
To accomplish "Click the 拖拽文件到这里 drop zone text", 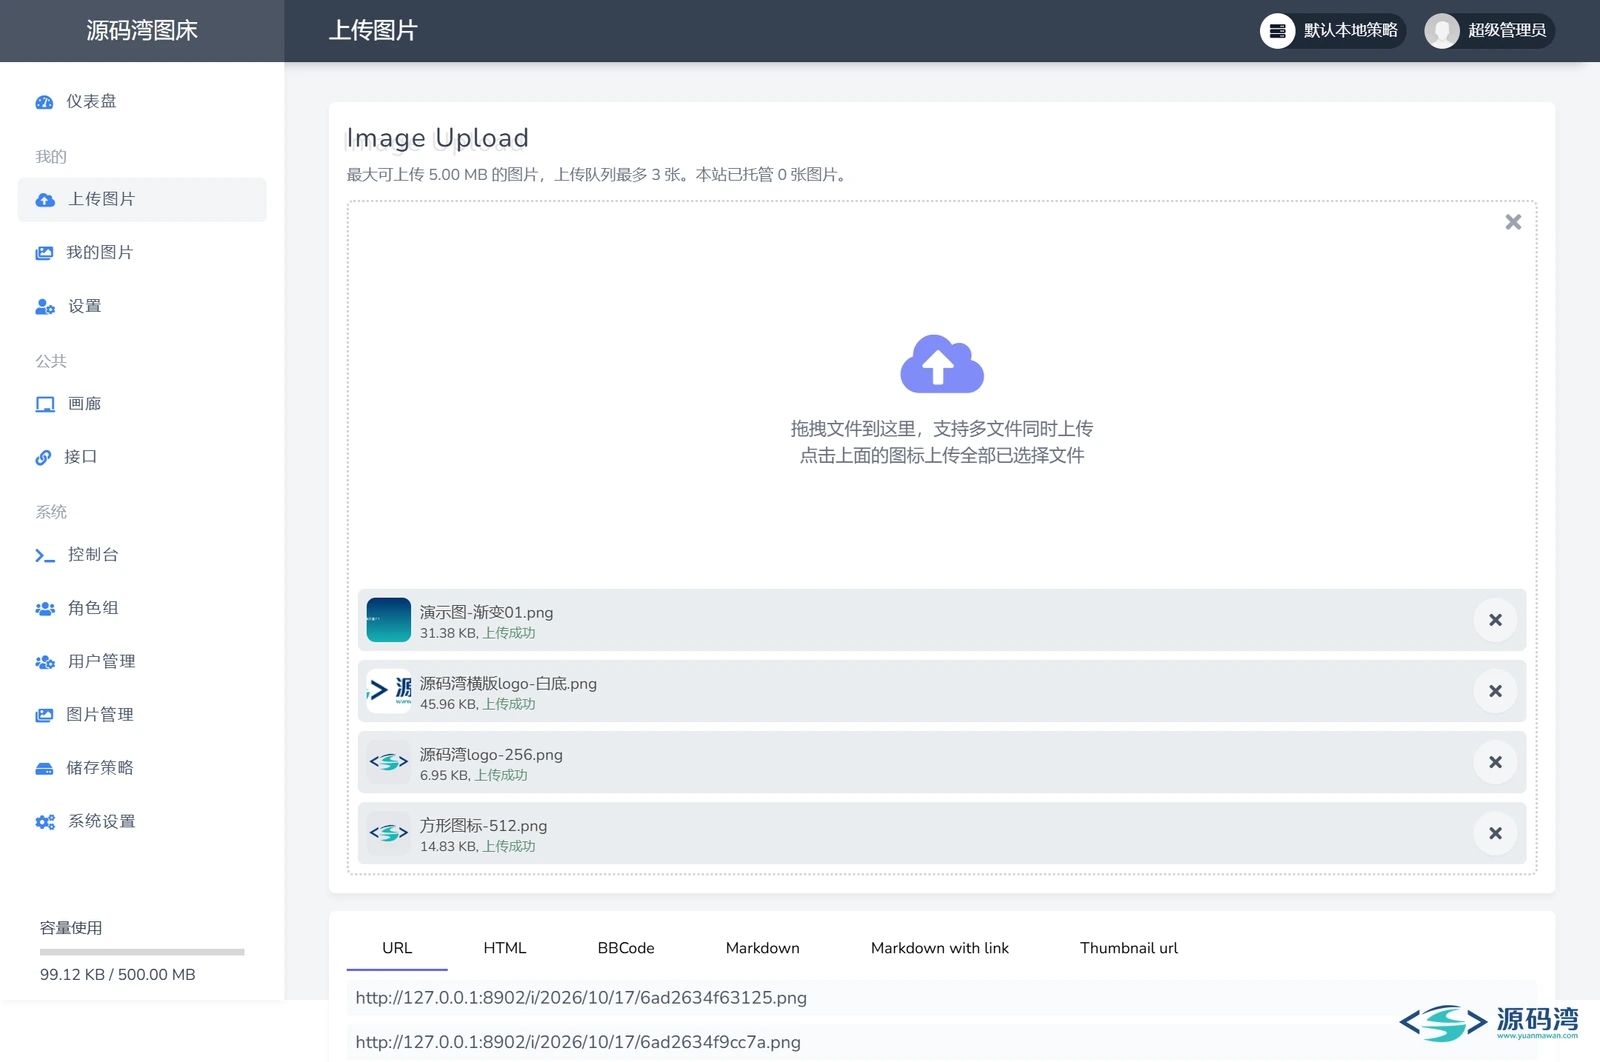I will pos(942,429).
